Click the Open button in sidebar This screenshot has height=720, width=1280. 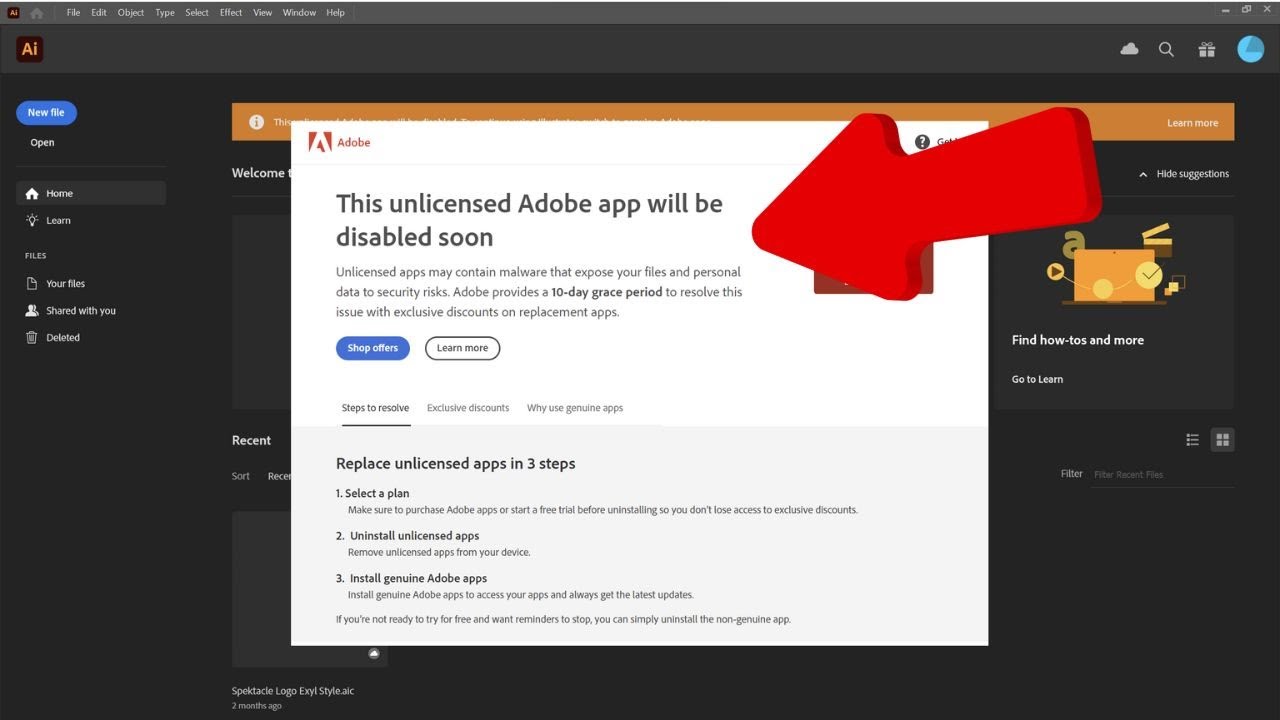pyautogui.click(x=42, y=142)
